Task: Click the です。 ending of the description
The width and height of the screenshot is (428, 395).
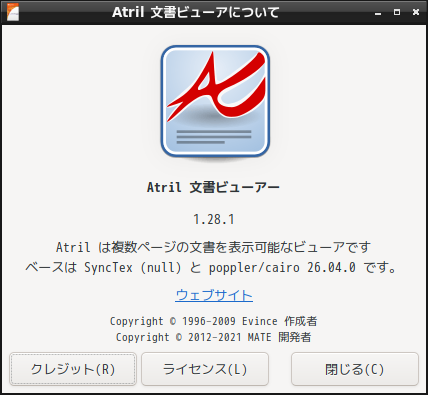Action: [380, 267]
